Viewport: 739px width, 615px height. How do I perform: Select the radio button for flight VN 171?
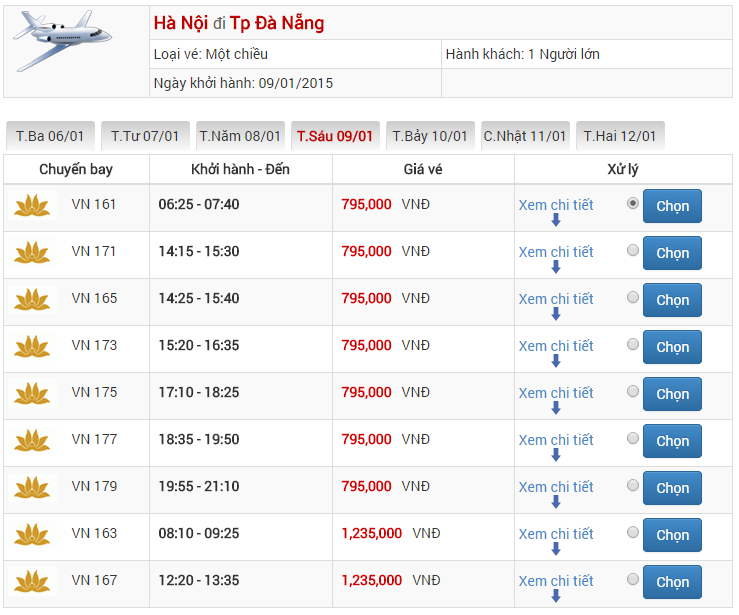pos(633,250)
